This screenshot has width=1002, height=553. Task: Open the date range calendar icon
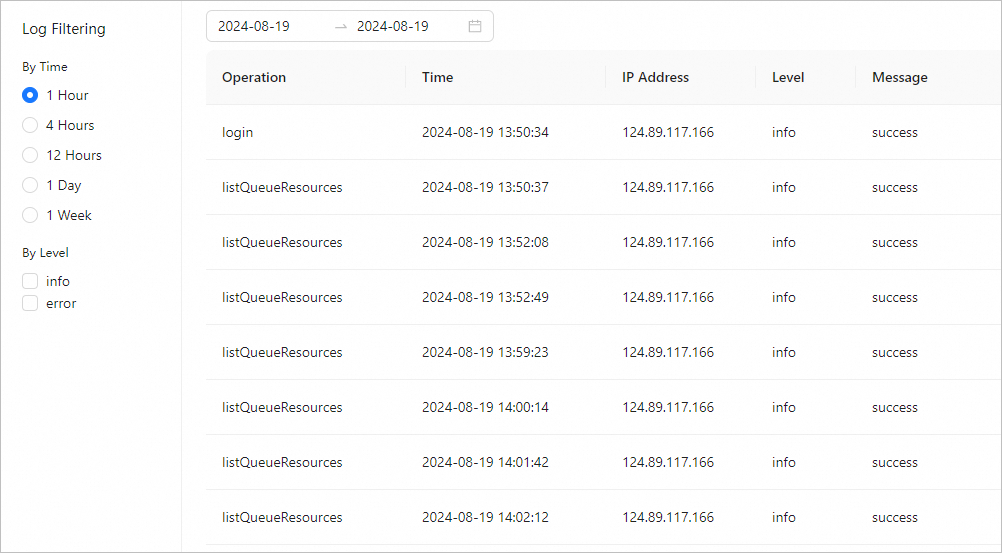[x=475, y=26]
